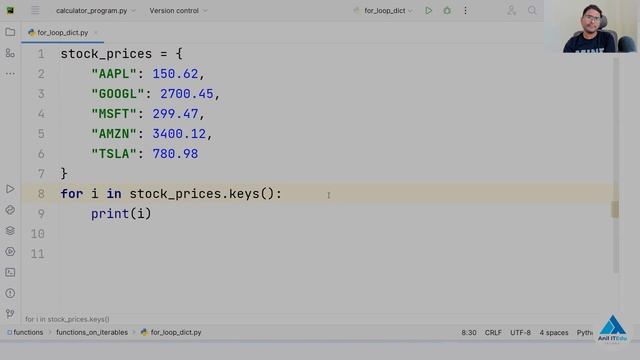This screenshot has height=360, width=640.
Task: Click the presenter webcam thumbnail
Action: pos(591,27)
